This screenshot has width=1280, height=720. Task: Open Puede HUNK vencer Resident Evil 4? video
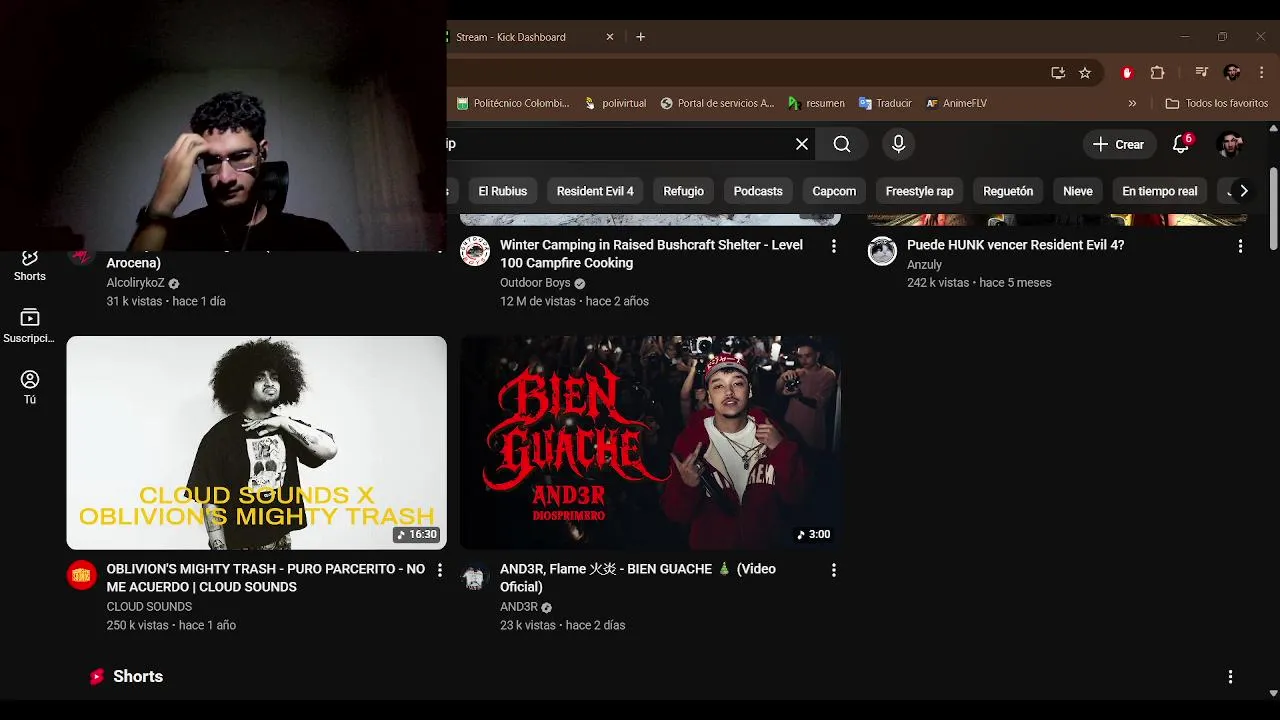(x=1015, y=245)
